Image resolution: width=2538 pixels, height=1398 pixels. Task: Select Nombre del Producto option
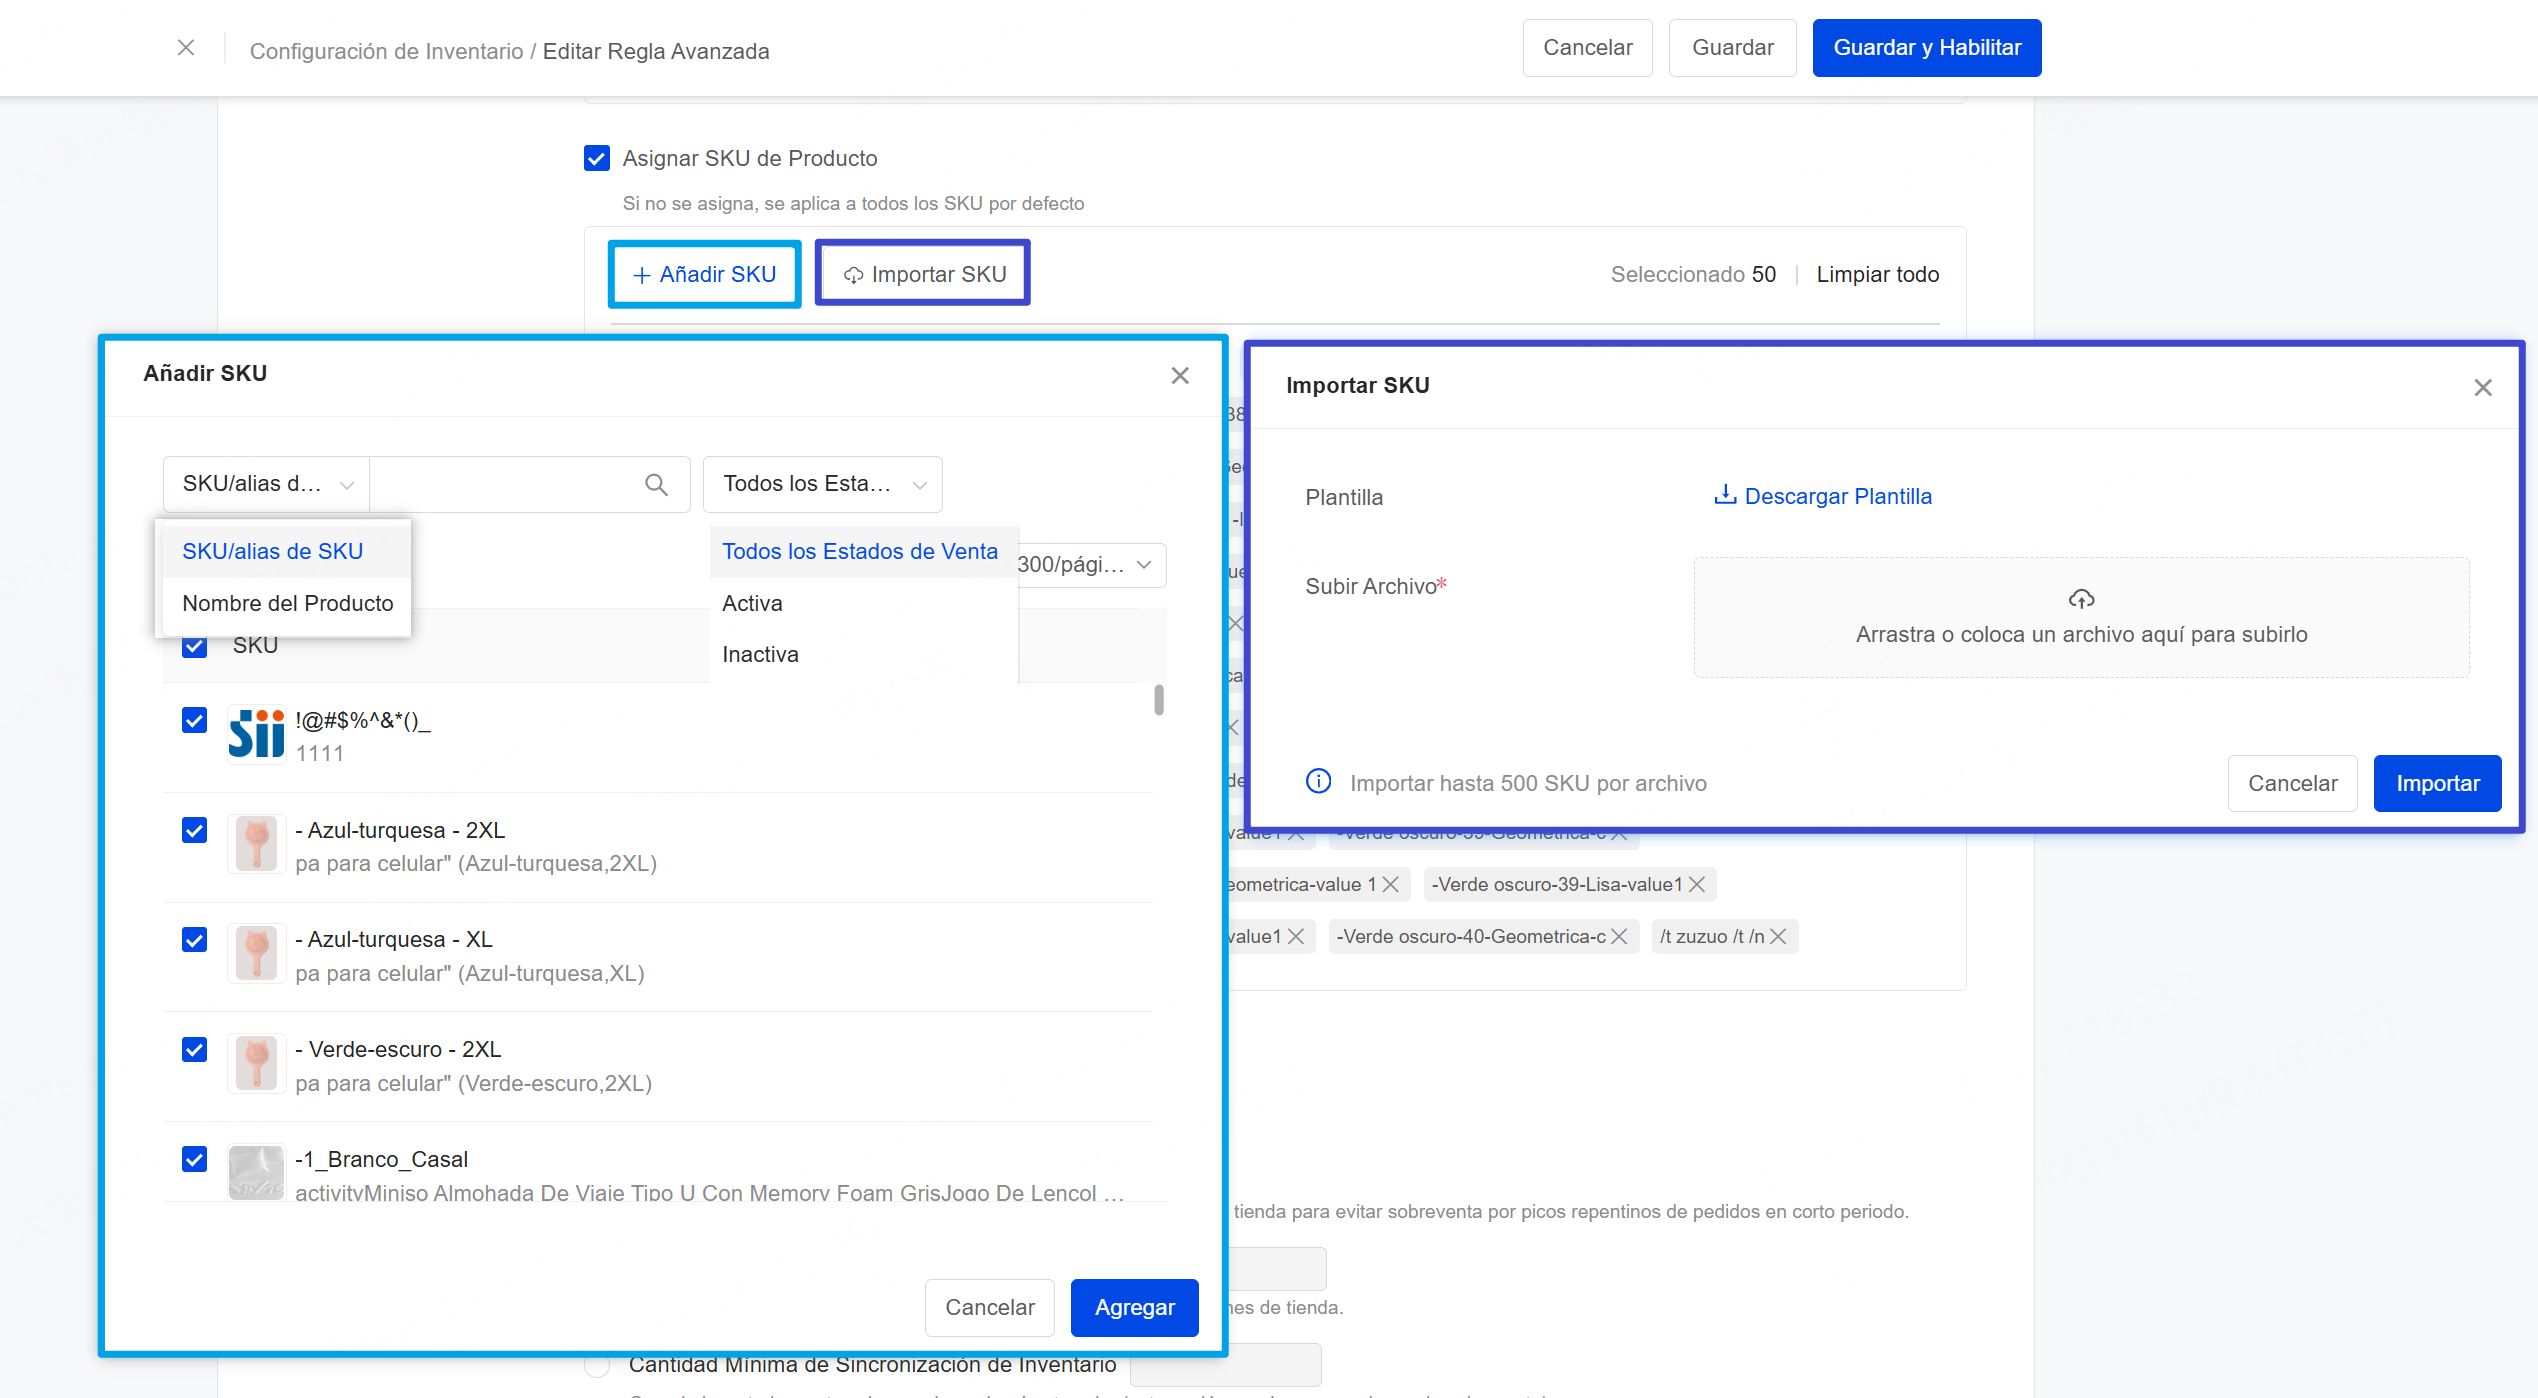point(288,604)
